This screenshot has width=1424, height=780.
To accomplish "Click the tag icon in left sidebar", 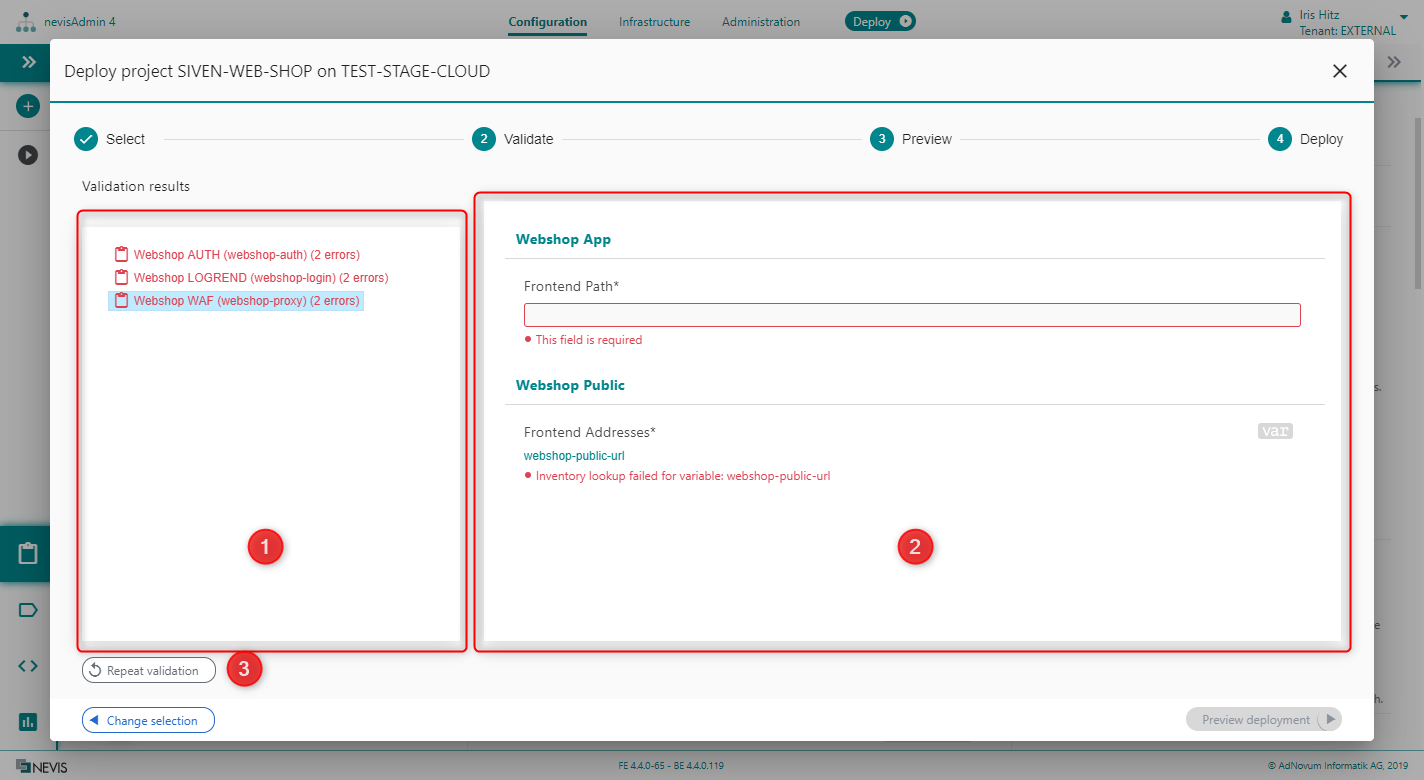I will tap(27, 610).
